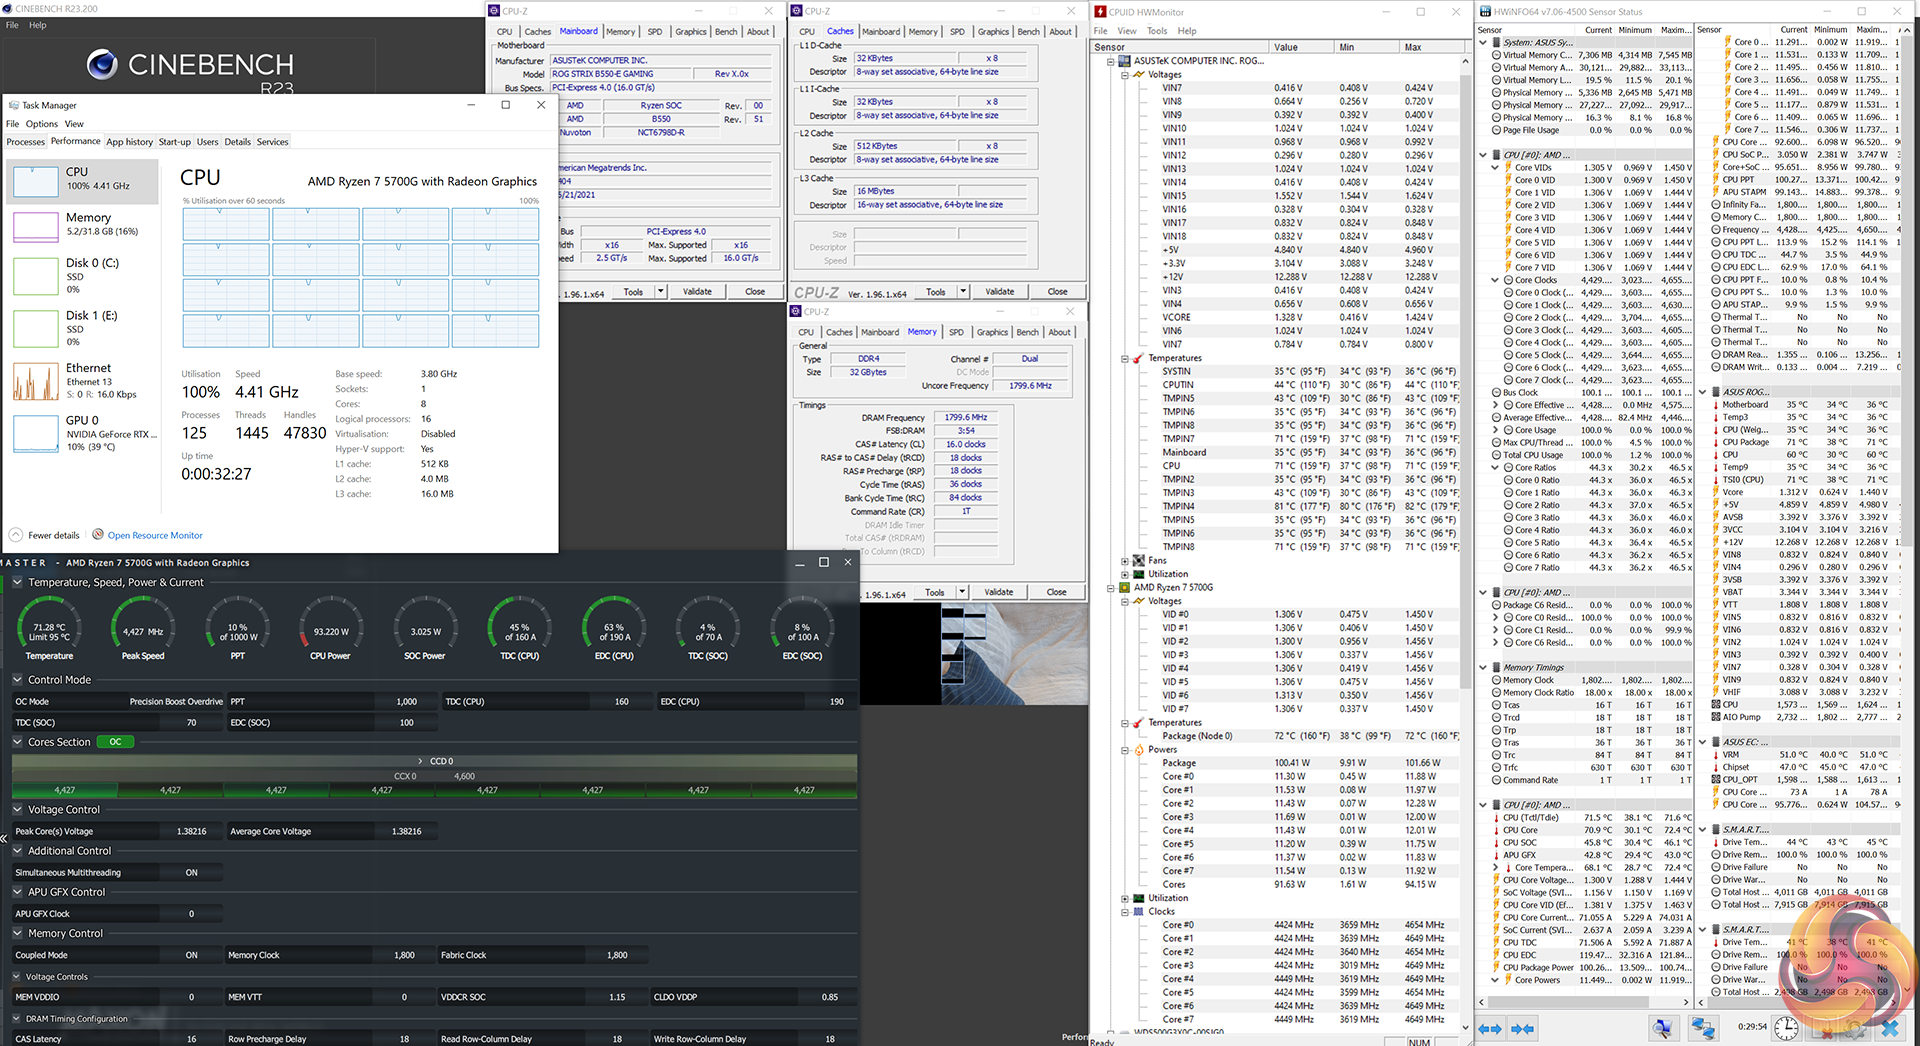Screen dimensions: 1920x1046
Task: Click HWiNFO networked computers icon
Action: (1703, 1028)
